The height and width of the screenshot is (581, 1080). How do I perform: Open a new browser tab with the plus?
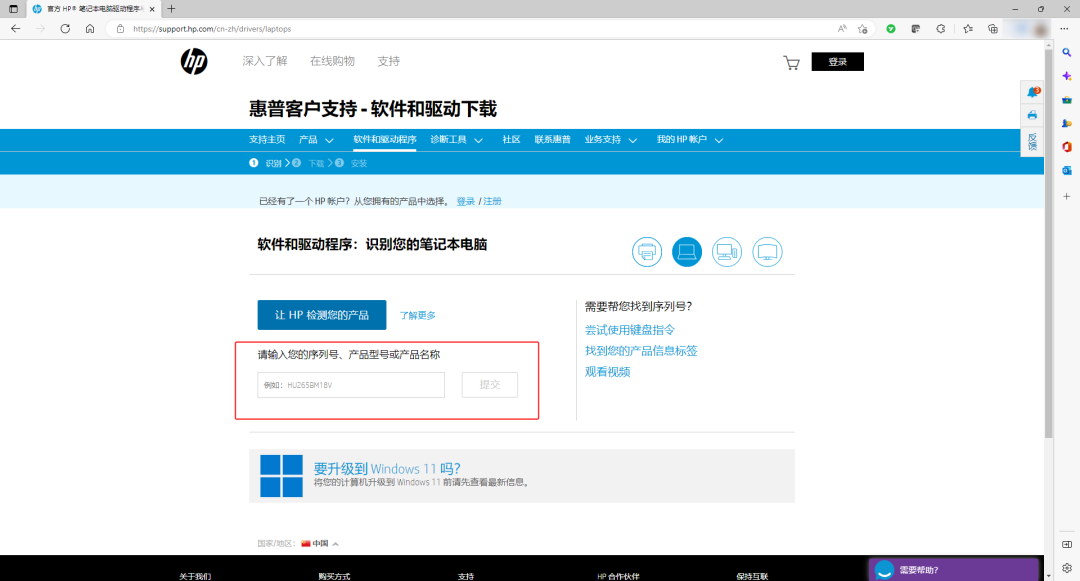click(171, 9)
